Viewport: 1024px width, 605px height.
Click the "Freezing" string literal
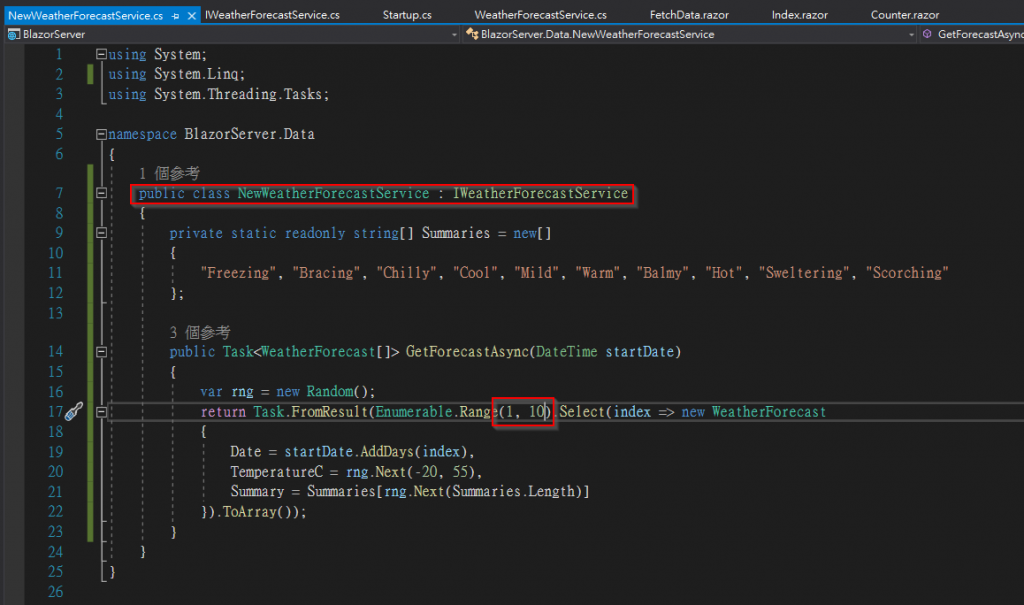click(238, 272)
